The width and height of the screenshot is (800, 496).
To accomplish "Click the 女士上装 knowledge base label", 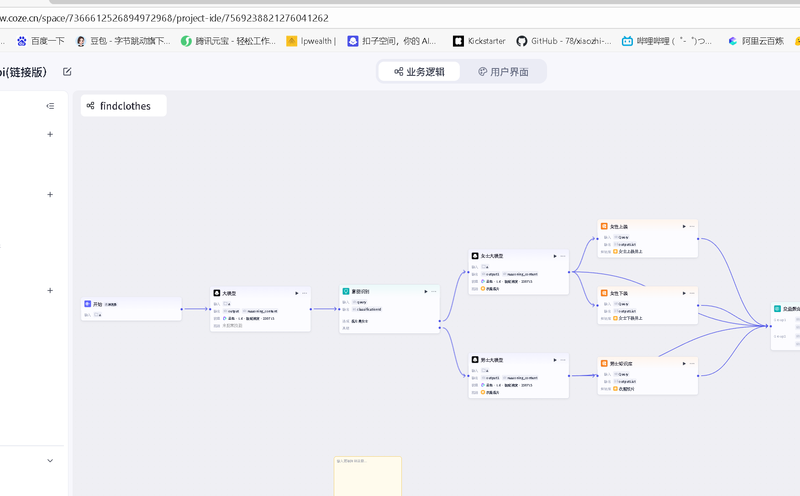I will click(x=628, y=252).
